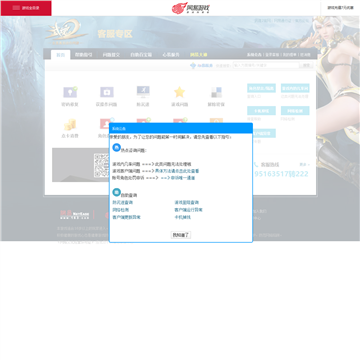Click the first blue button in right panel
This screenshot has width=360, height=360.
(x=261, y=88)
